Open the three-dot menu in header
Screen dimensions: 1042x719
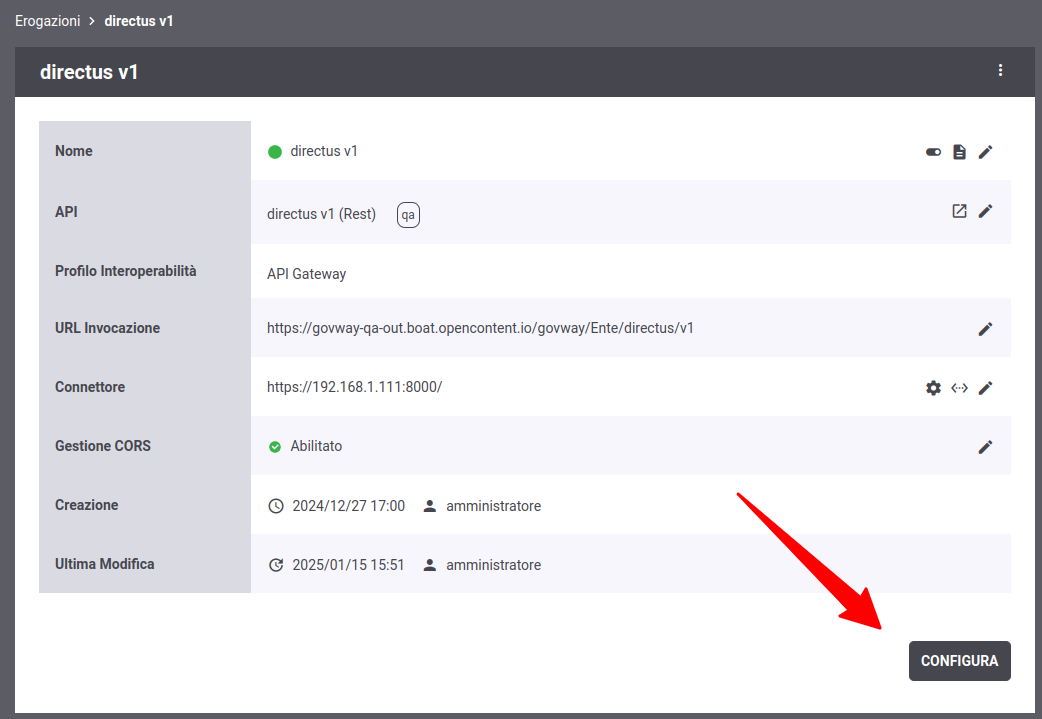1000,71
